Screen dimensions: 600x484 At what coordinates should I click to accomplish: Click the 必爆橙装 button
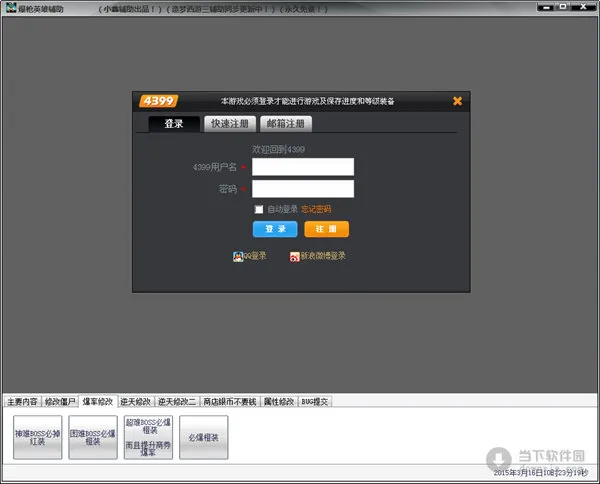203,438
